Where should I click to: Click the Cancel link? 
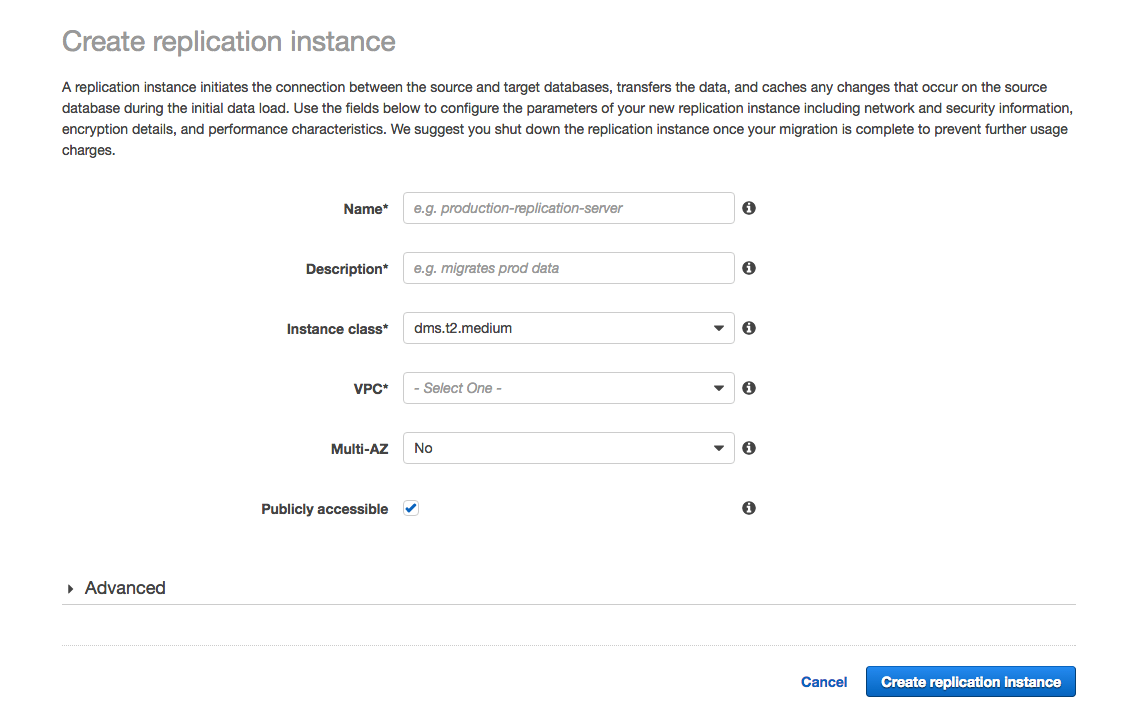tap(824, 682)
